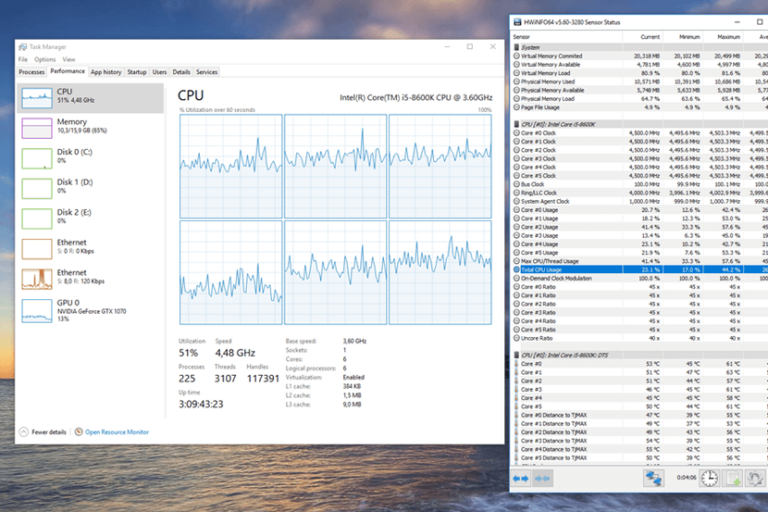Open HWiNFO sensor settings gear icon
This screenshot has height=512, width=768.
(x=755, y=478)
